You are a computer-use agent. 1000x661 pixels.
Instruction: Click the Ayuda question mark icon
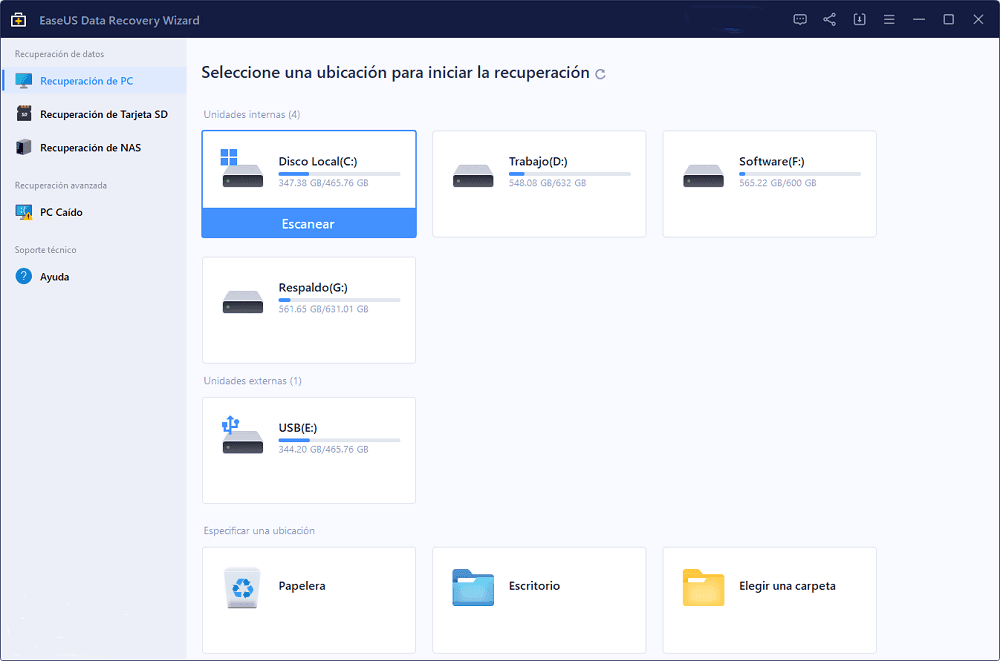(24, 277)
